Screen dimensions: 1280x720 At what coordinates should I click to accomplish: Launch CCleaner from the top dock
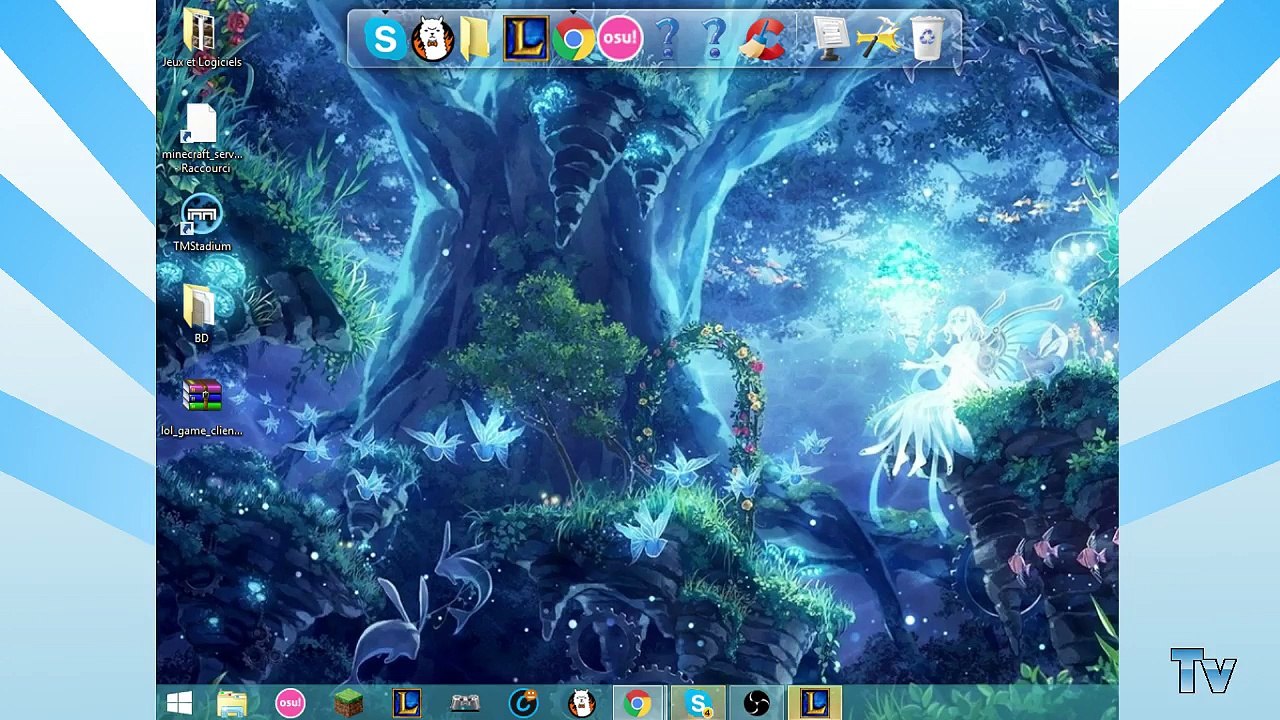tap(763, 39)
